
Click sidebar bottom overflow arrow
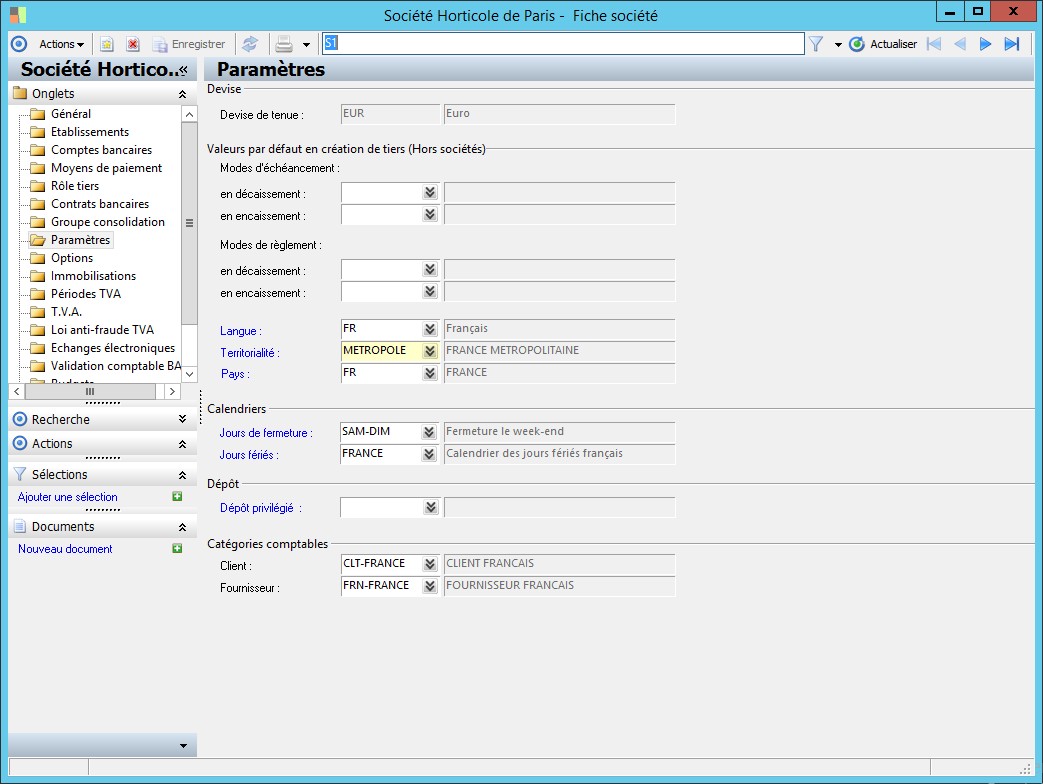(x=184, y=745)
